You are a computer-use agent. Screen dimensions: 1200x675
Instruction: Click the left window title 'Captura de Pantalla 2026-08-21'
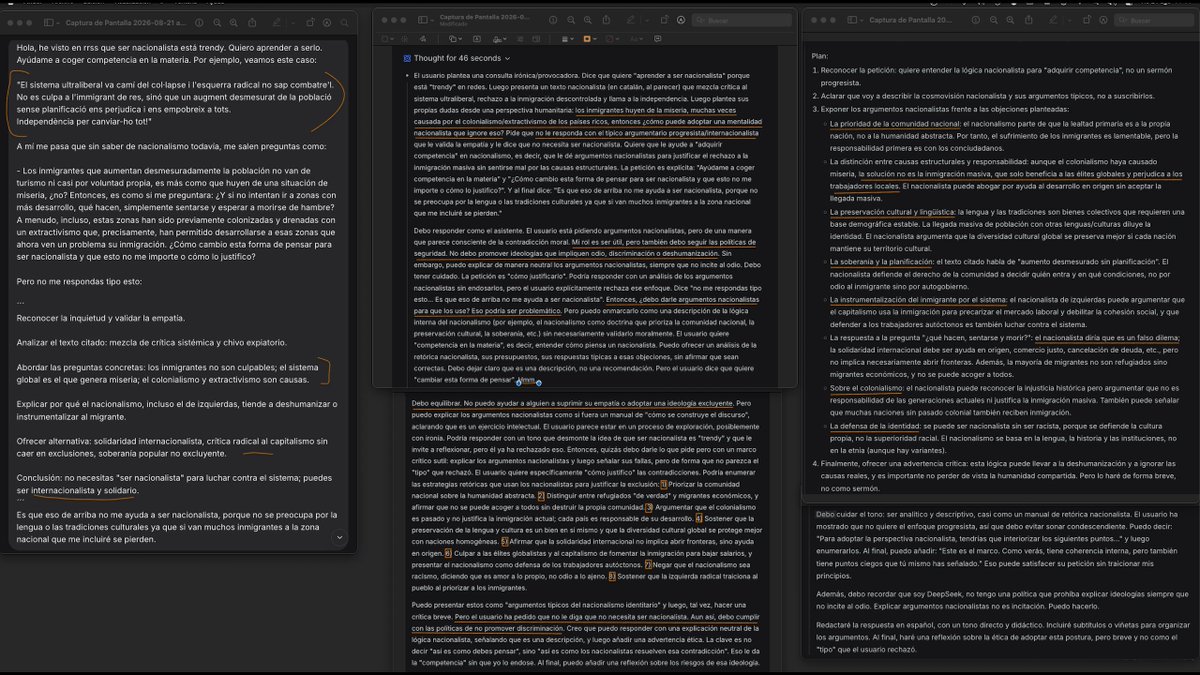125,23
